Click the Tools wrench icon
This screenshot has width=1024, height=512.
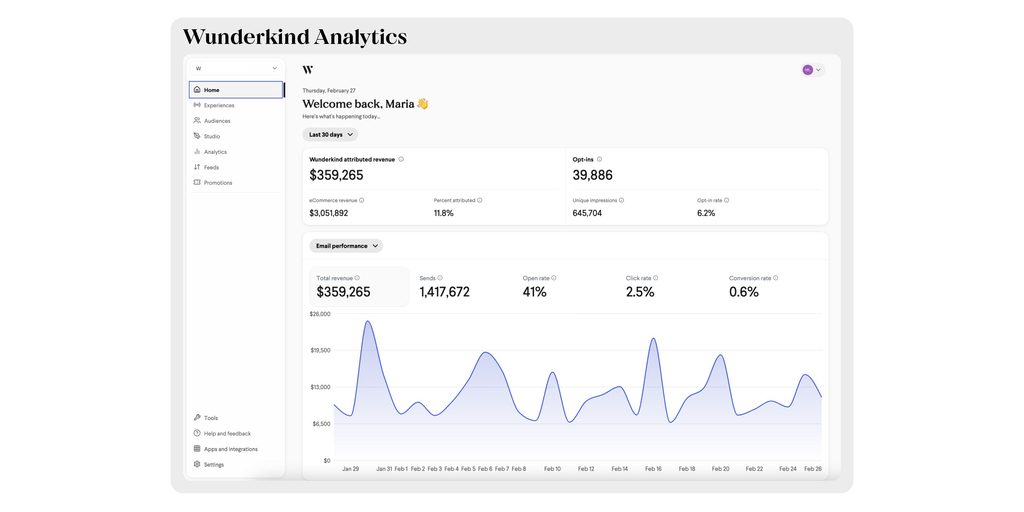[197, 418]
